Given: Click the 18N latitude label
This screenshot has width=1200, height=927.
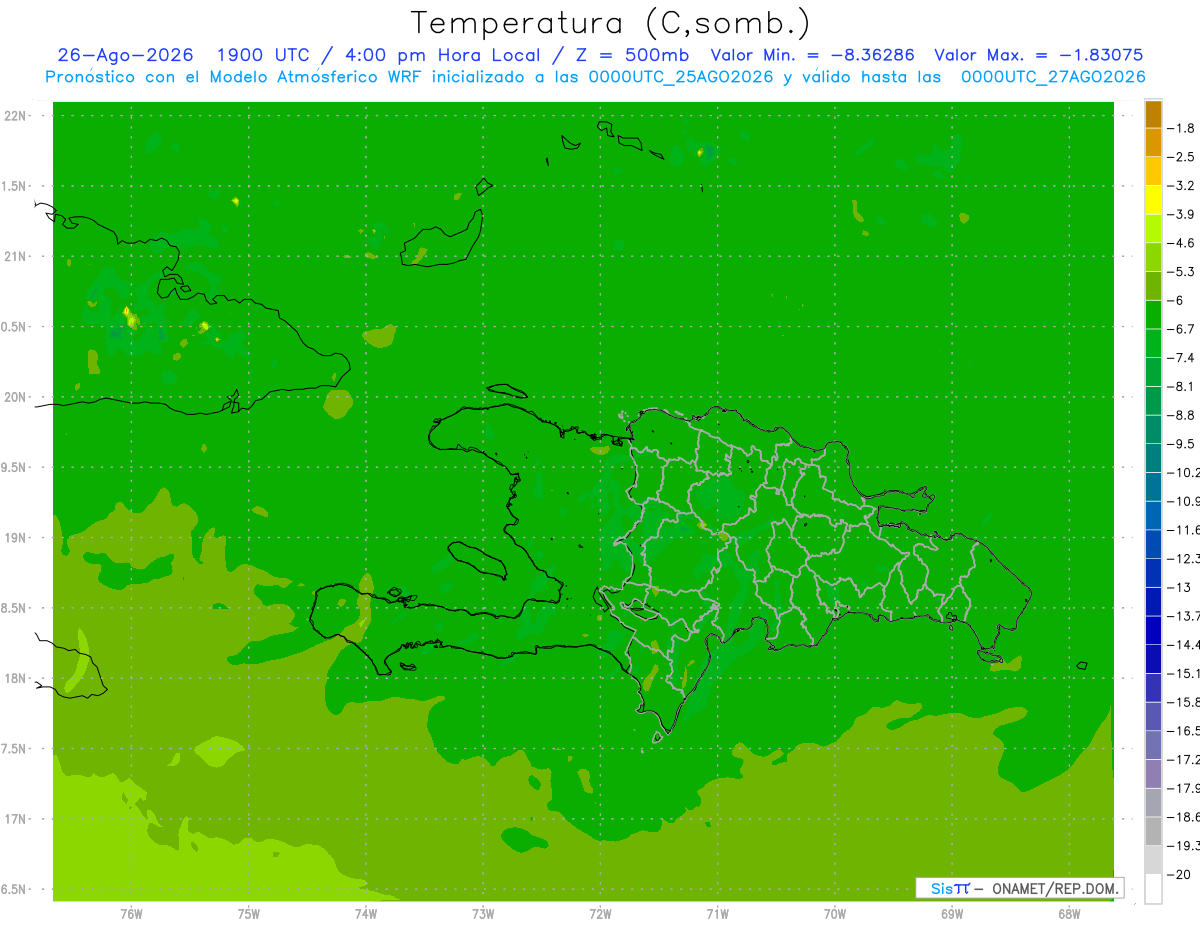Looking at the screenshot, I should 15,678.
